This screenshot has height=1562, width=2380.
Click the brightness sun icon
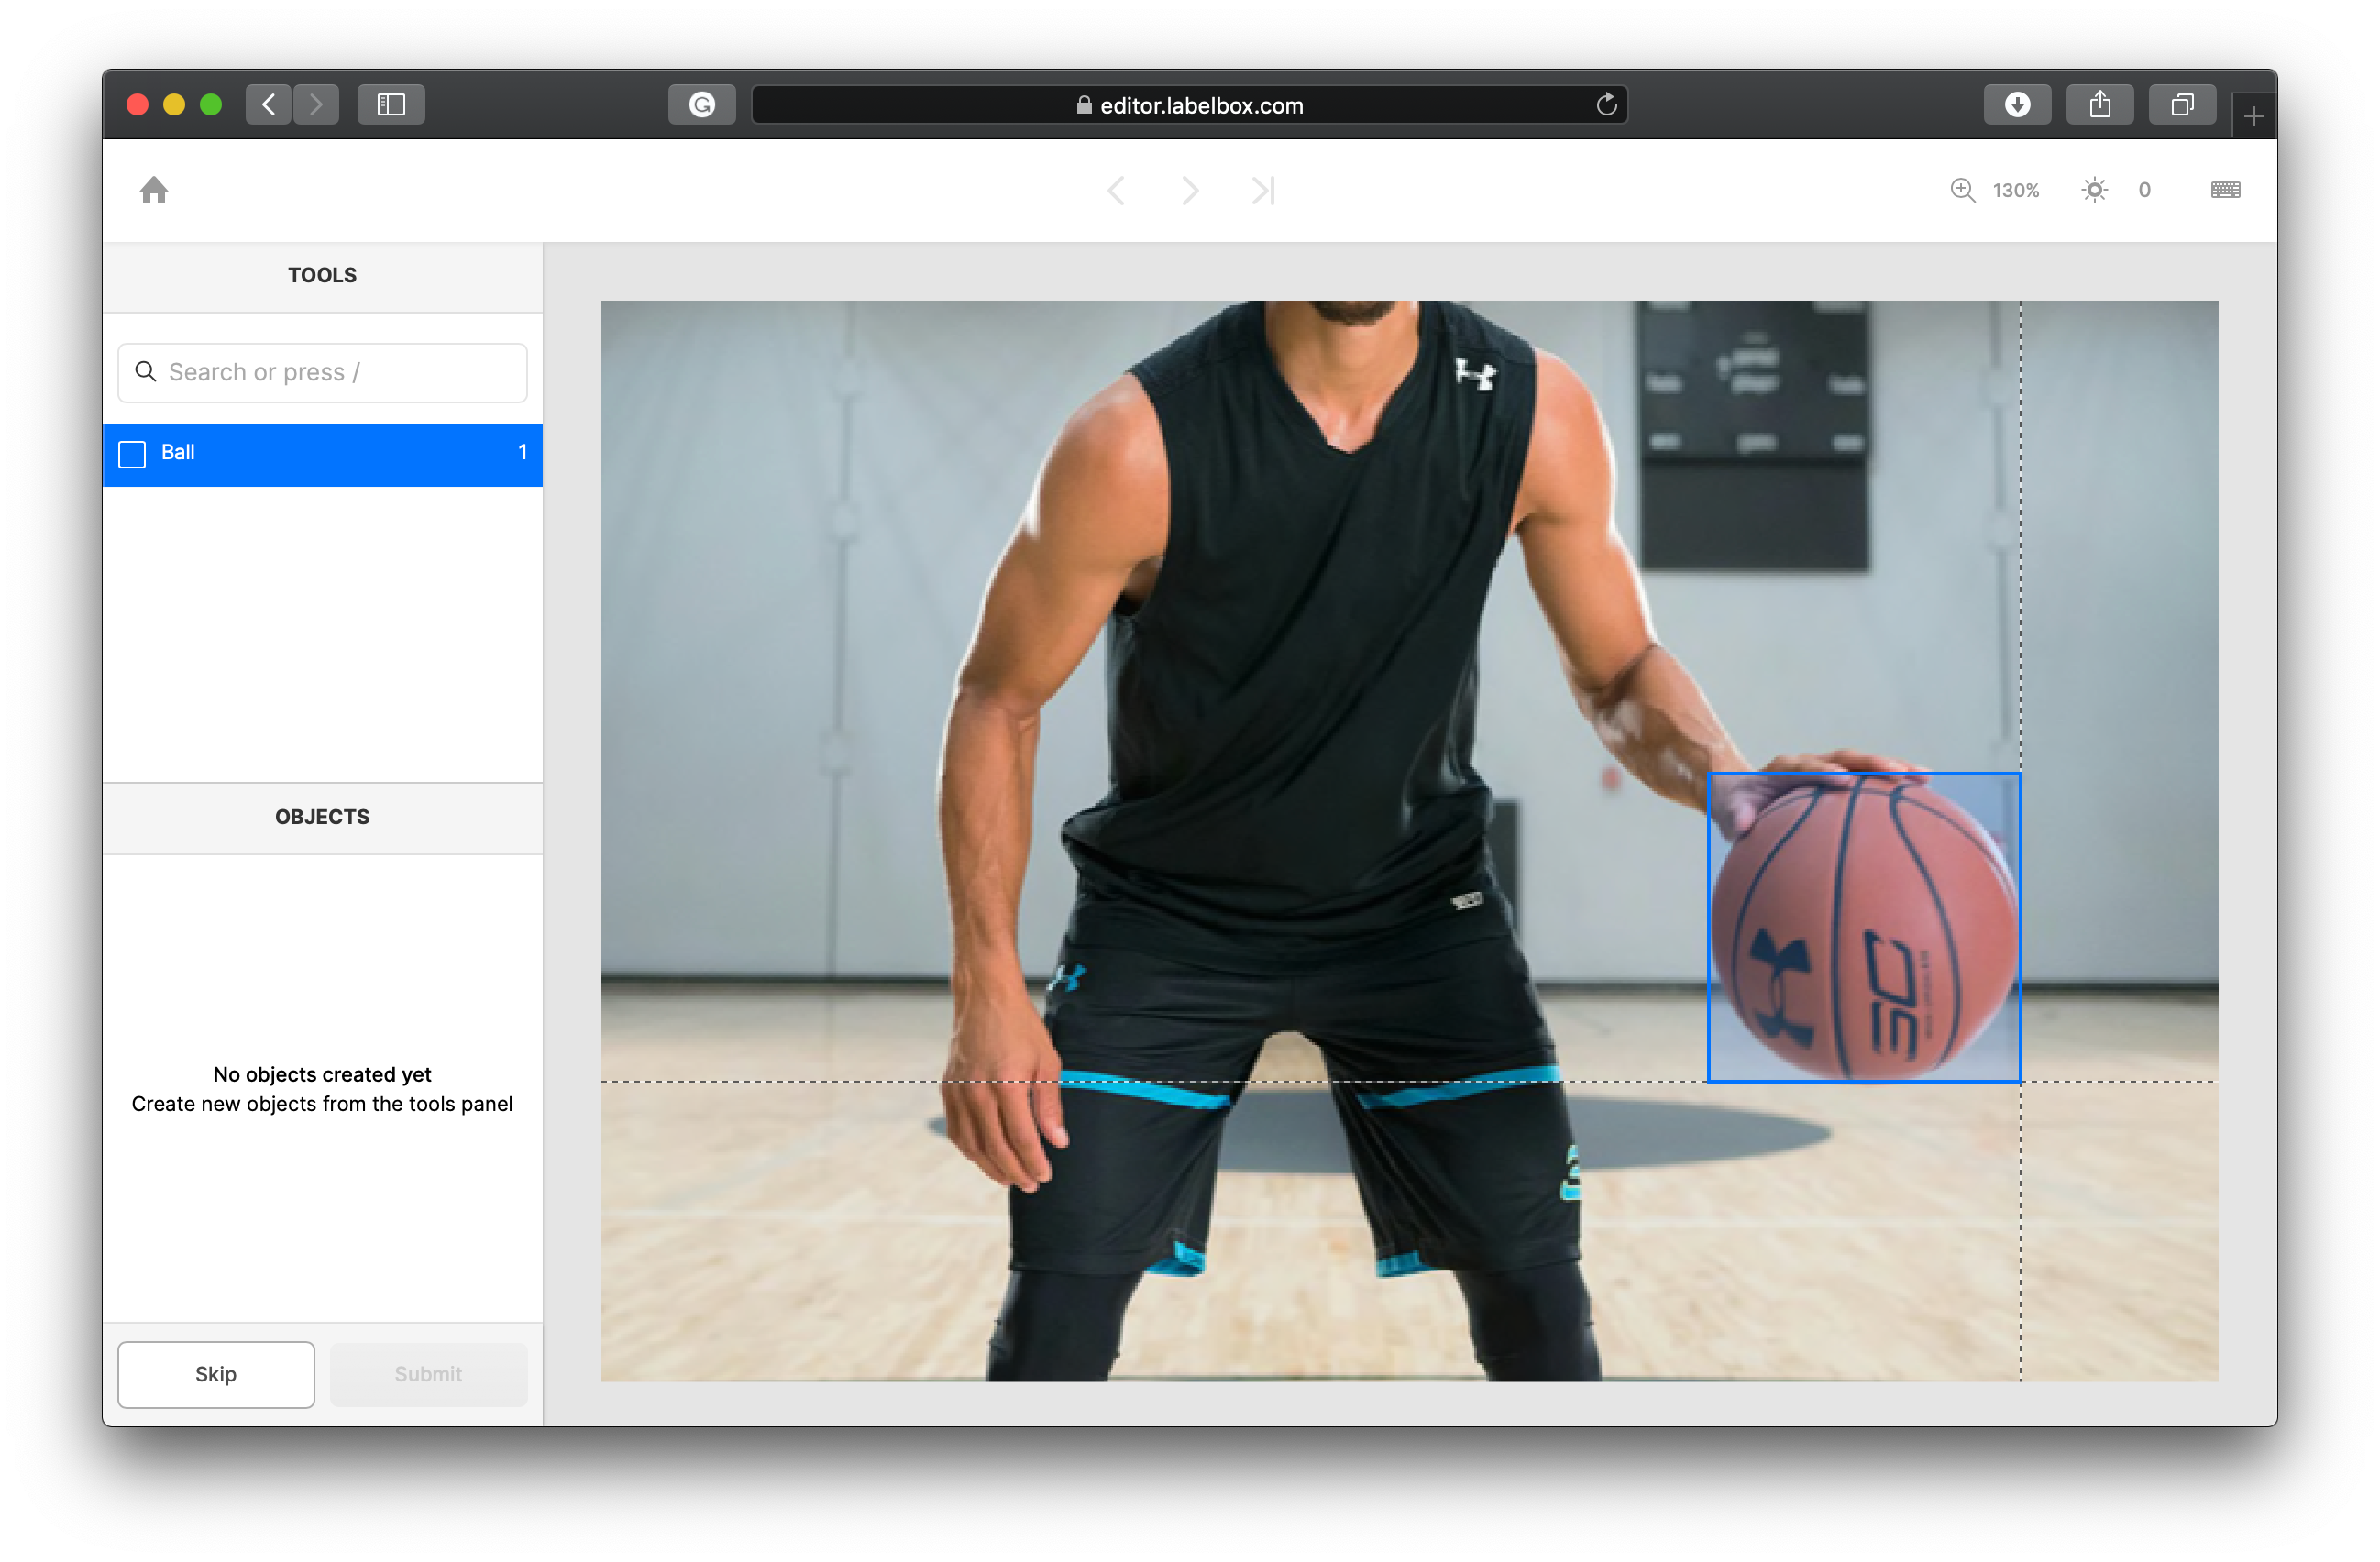pos(2094,190)
